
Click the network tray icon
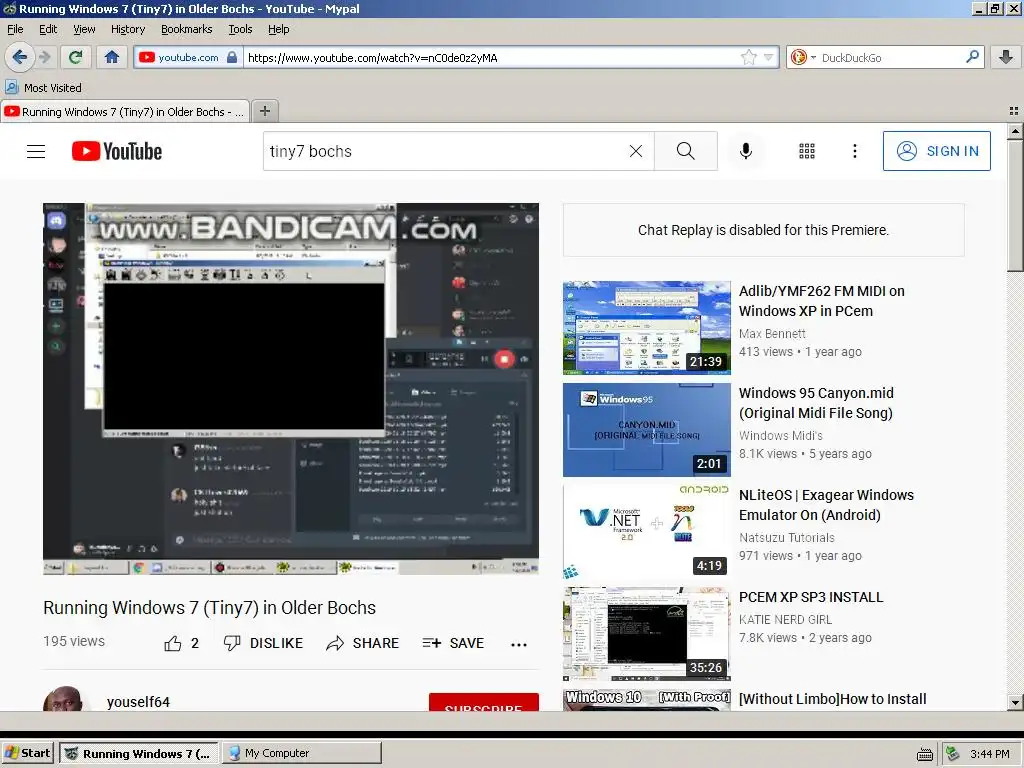(953, 754)
